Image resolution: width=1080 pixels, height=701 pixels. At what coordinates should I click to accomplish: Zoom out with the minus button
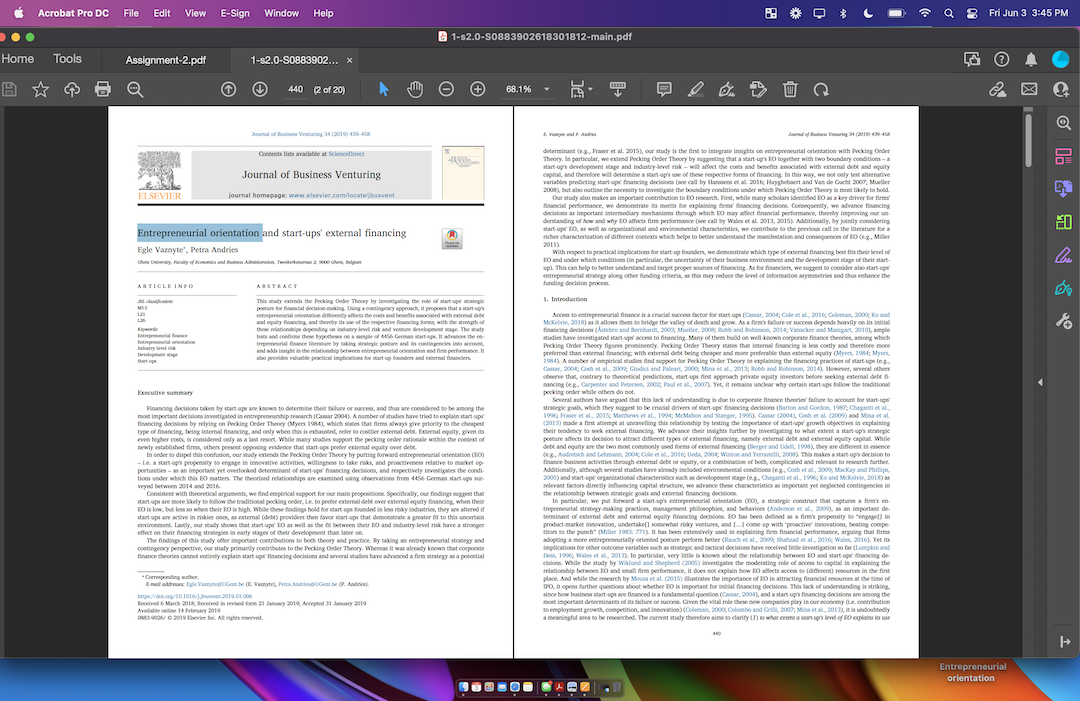point(446,89)
